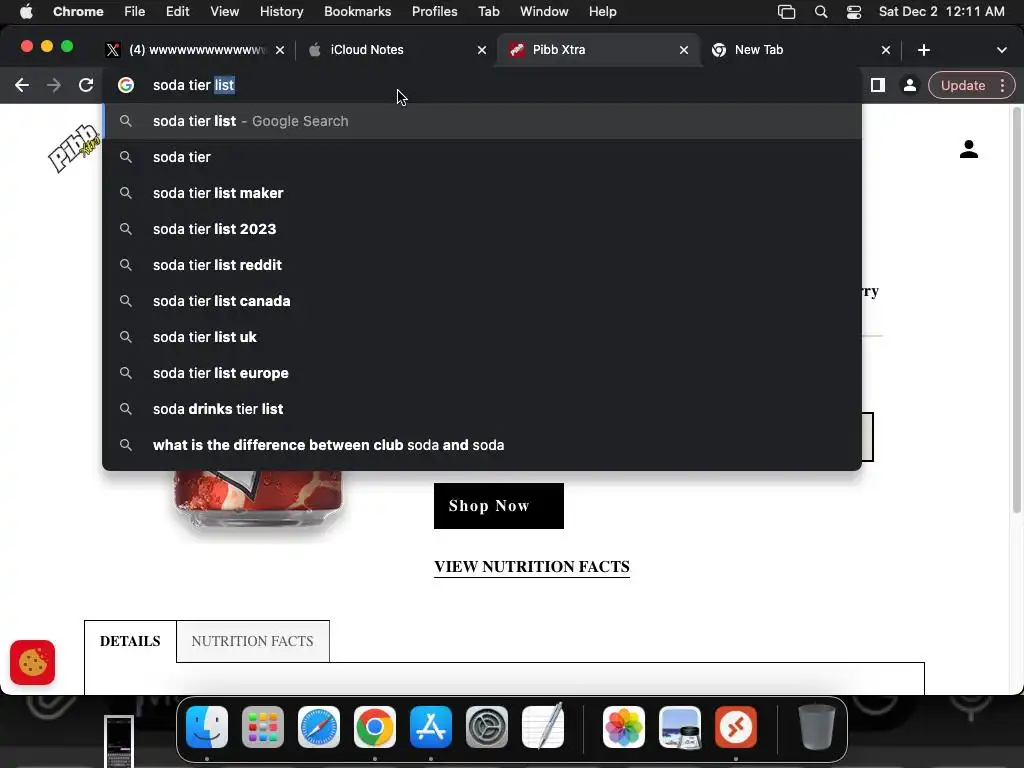Pick the 'soda tier list canada' suggestion
Viewport: 1024px width, 768px height.
click(x=482, y=301)
